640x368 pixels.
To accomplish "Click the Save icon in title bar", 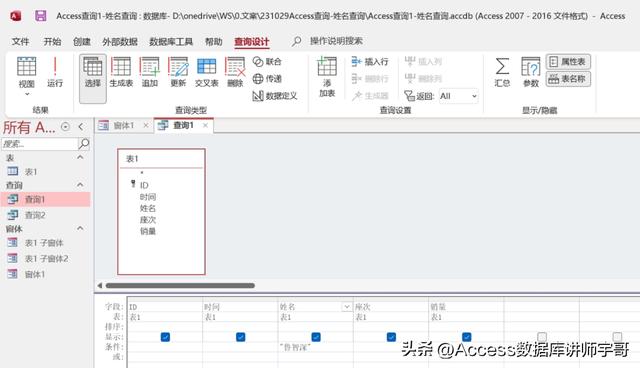I will click(40, 16).
